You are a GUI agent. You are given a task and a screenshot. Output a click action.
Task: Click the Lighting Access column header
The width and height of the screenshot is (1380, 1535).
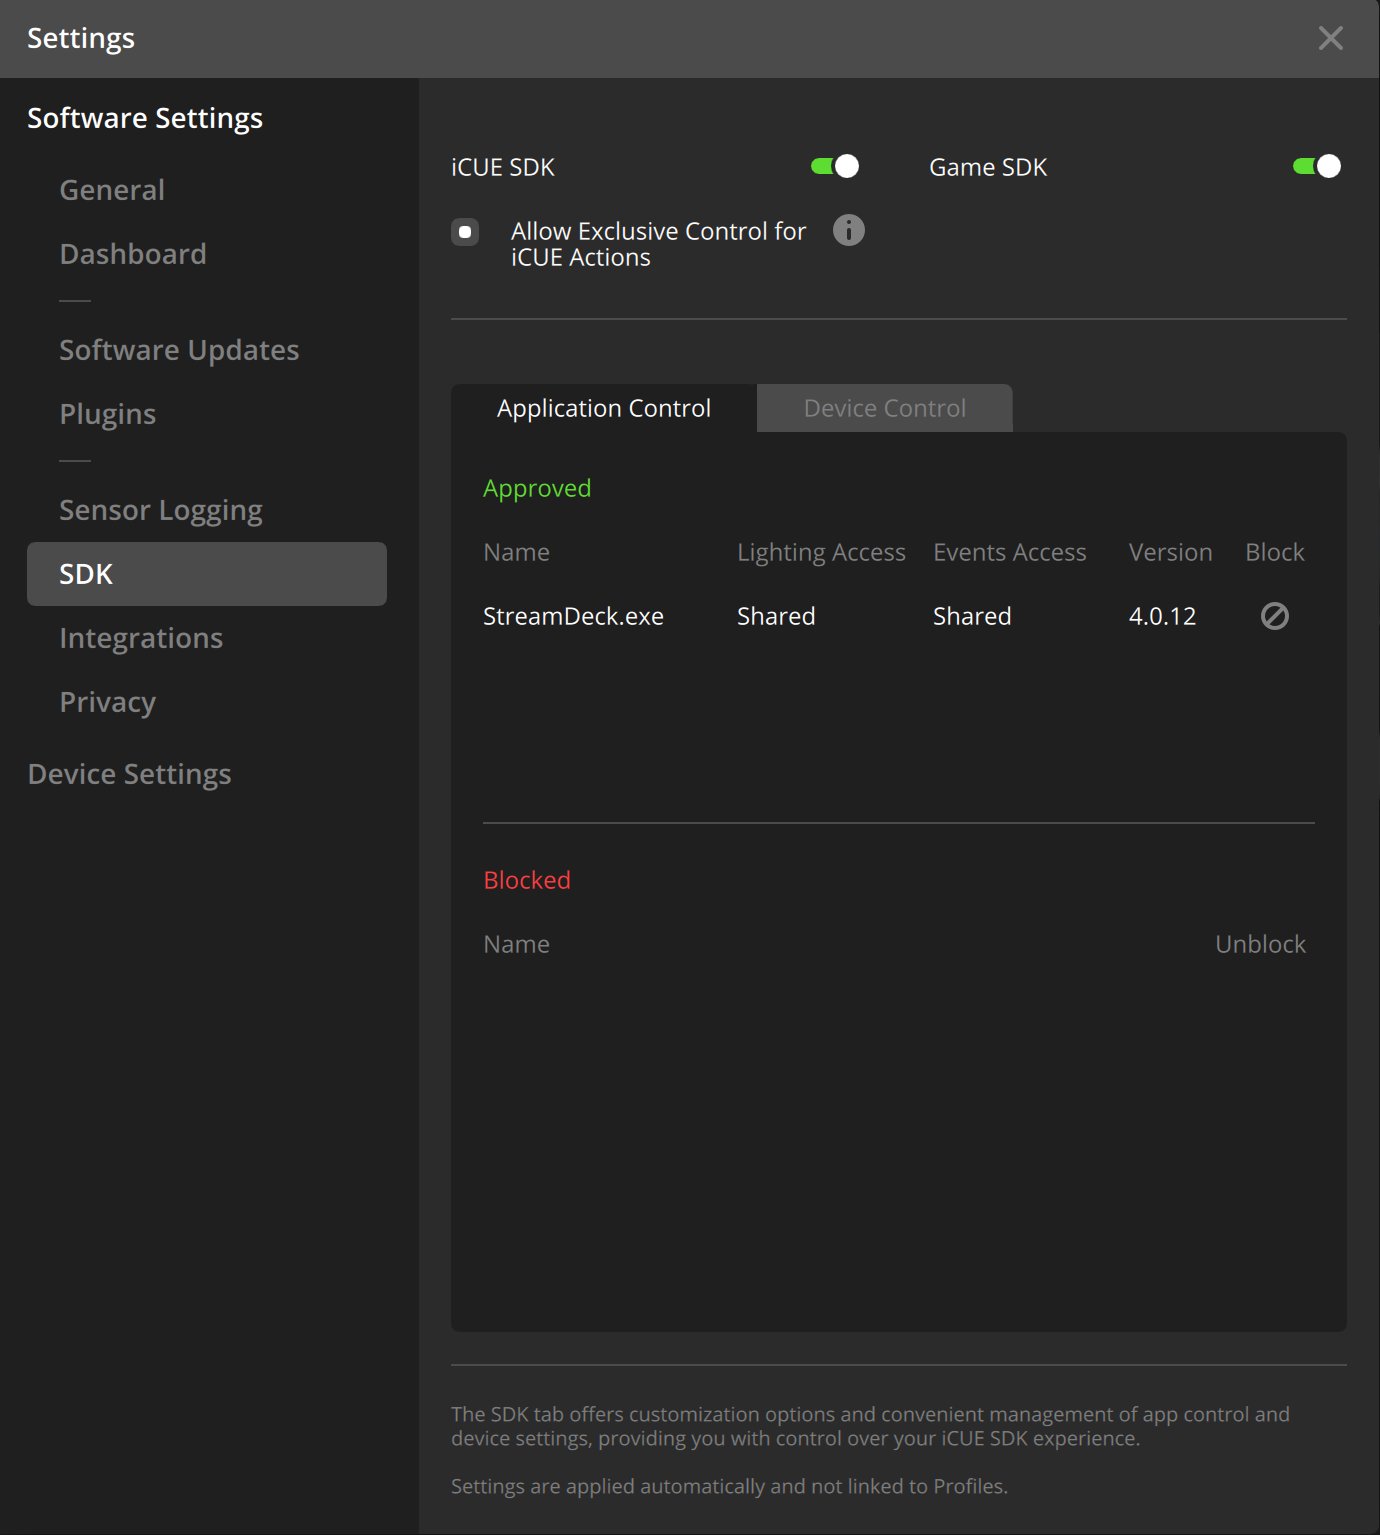(x=821, y=552)
